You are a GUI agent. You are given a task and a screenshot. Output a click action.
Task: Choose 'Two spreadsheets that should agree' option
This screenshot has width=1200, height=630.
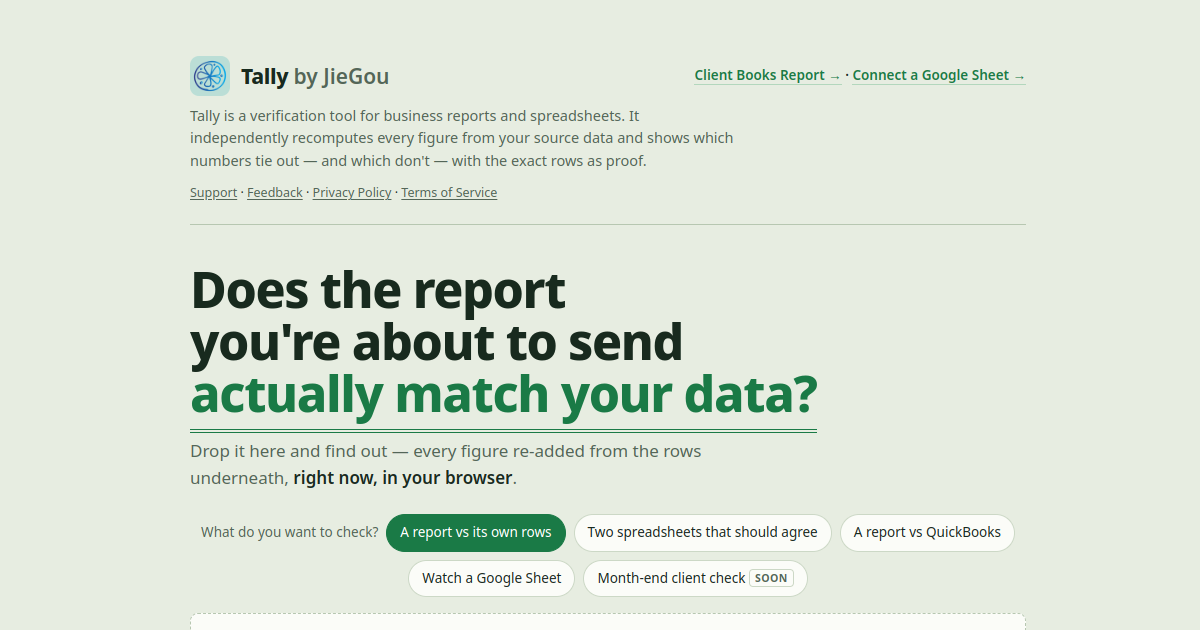coord(703,532)
